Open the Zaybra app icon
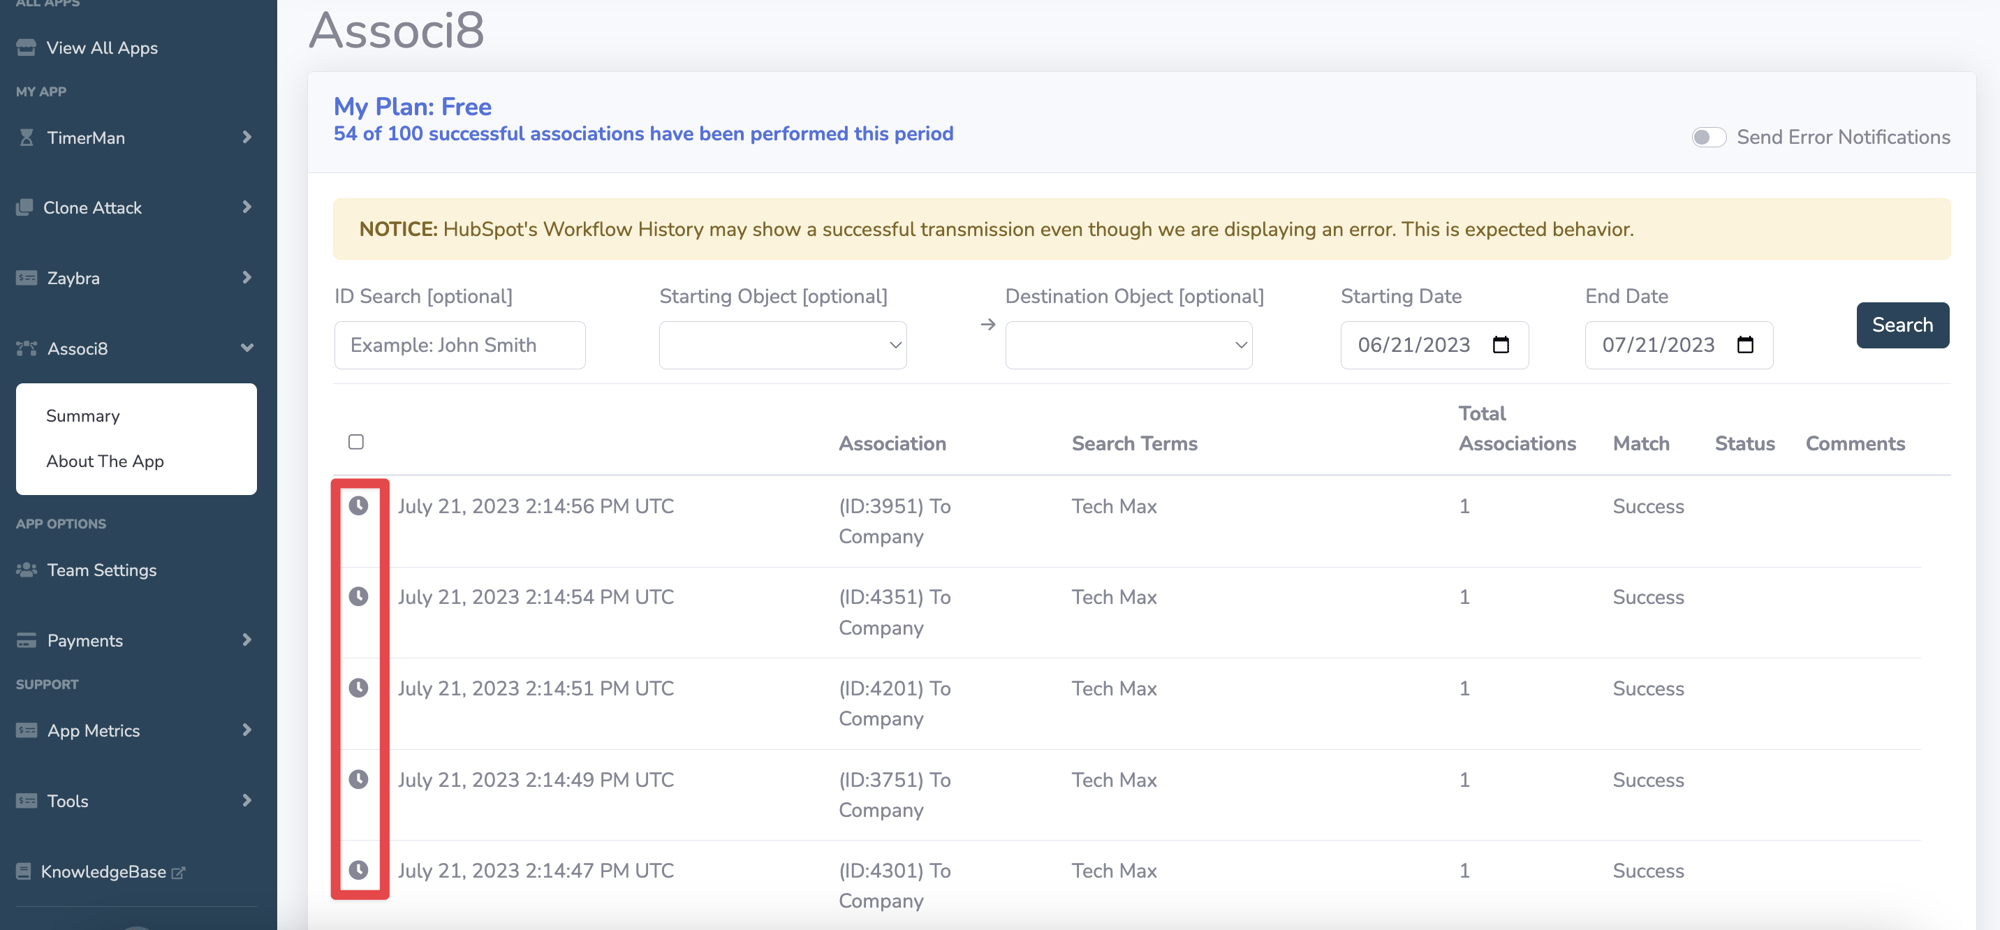 click(24, 277)
